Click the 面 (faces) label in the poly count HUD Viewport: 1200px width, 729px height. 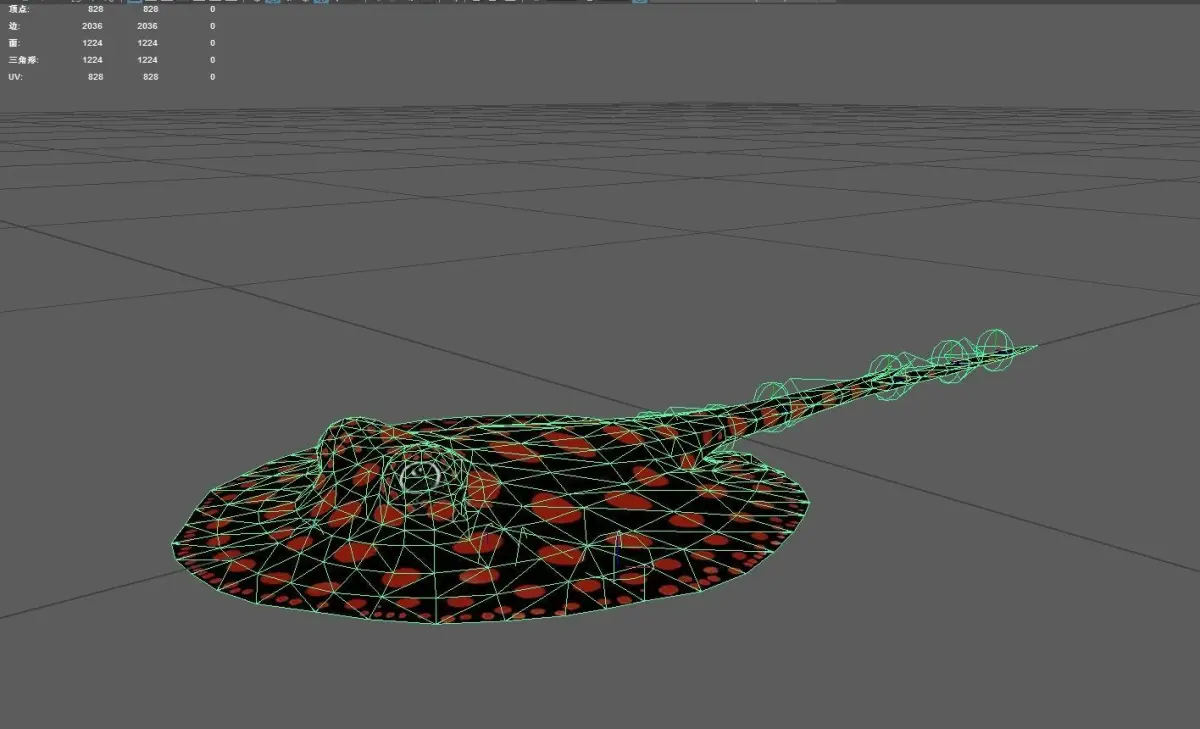pos(12,43)
